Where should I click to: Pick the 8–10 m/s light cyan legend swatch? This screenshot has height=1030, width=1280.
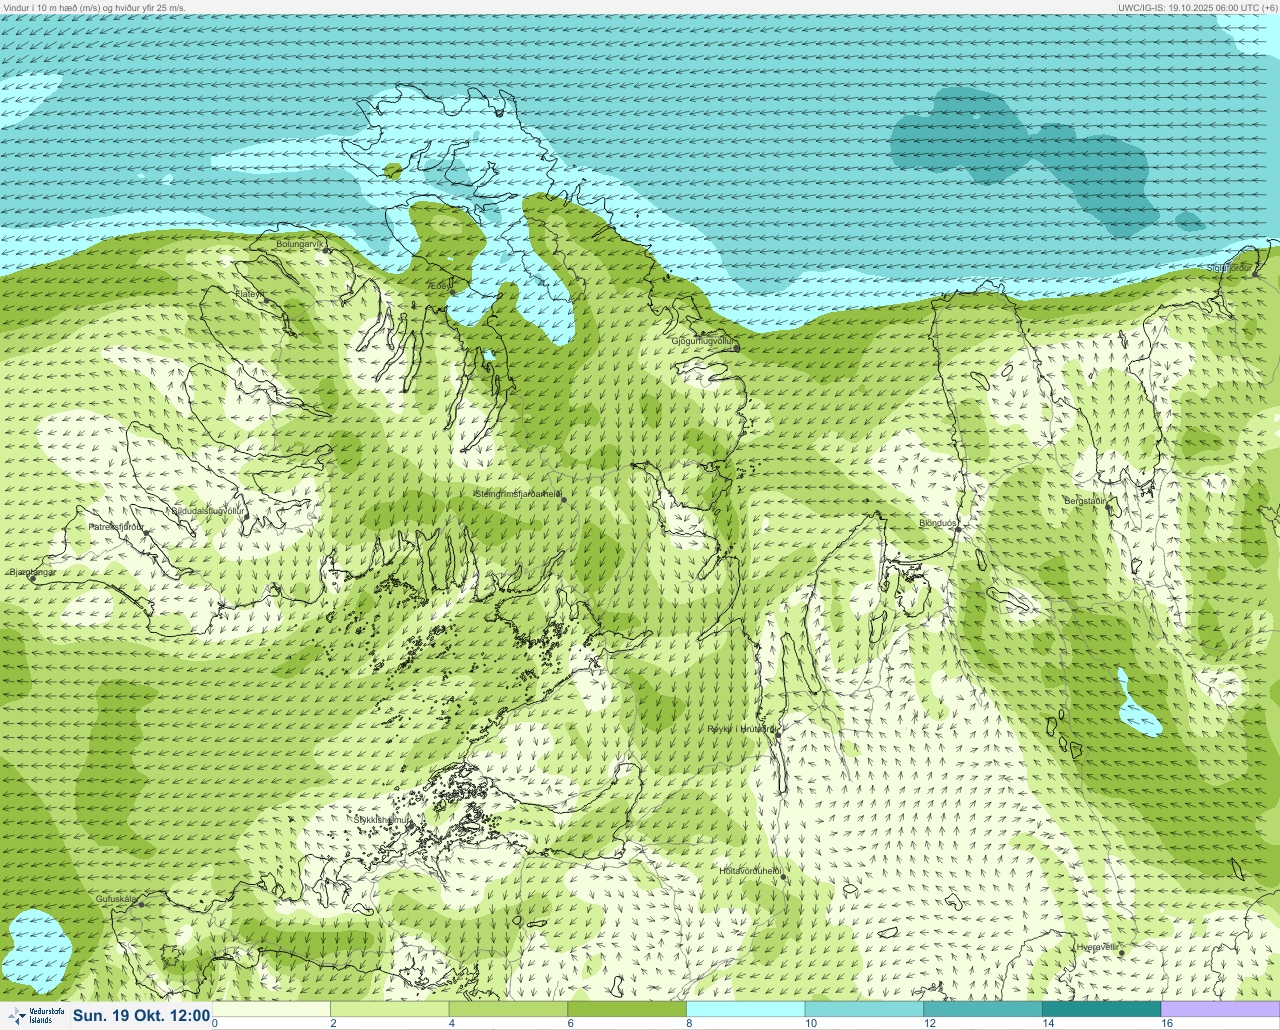tap(745, 1009)
